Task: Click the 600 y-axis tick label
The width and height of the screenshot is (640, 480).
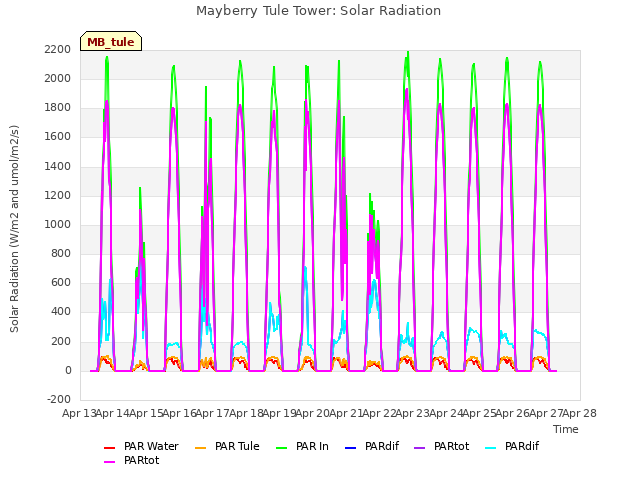Action: (x=61, y=282)
